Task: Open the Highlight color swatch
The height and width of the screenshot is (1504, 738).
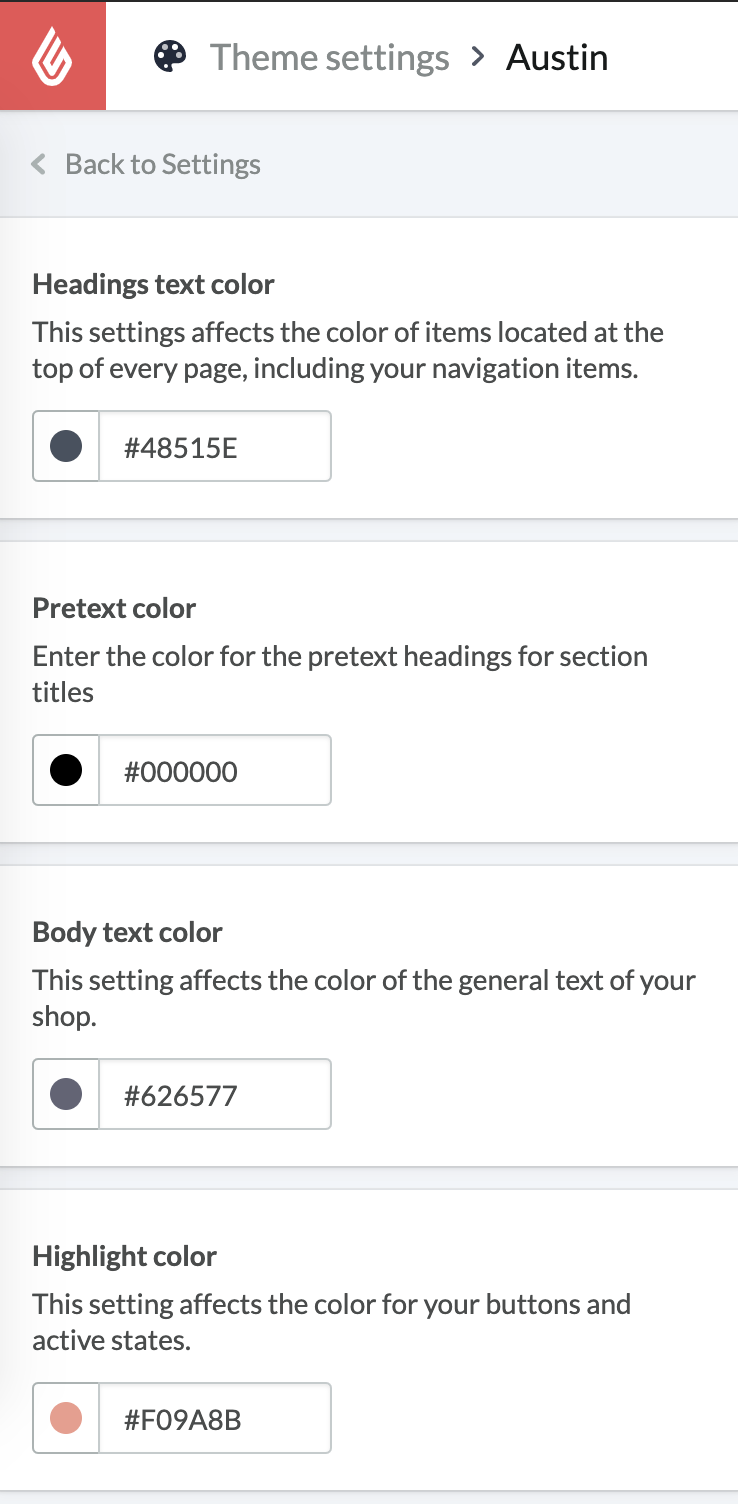Action: (66, 1418)
